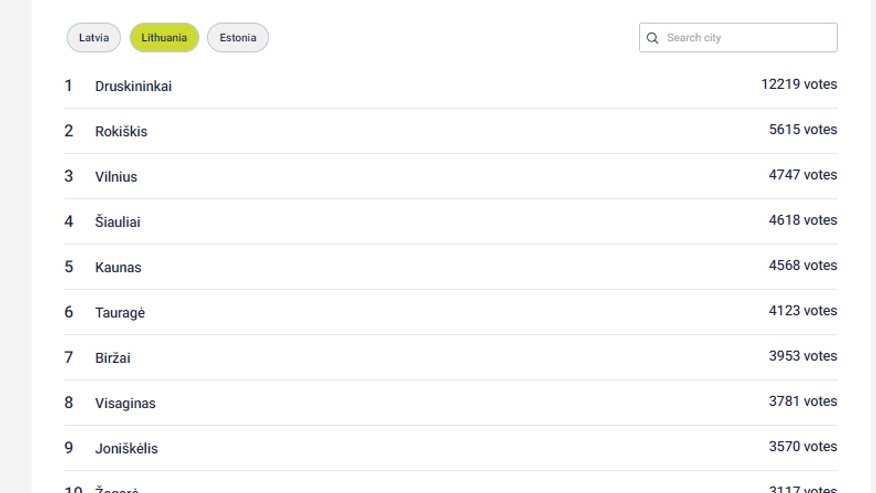This screenshot has width=876, height=493.
Task: Click the search magnifier icon
Action: [653, 38]
